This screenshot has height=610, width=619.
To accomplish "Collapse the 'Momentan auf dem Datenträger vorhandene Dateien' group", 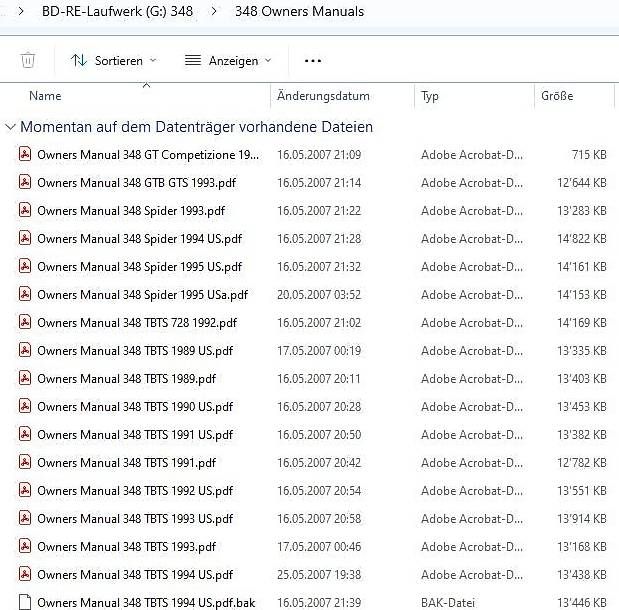I will pyautogui.click(x=10, y=127).
